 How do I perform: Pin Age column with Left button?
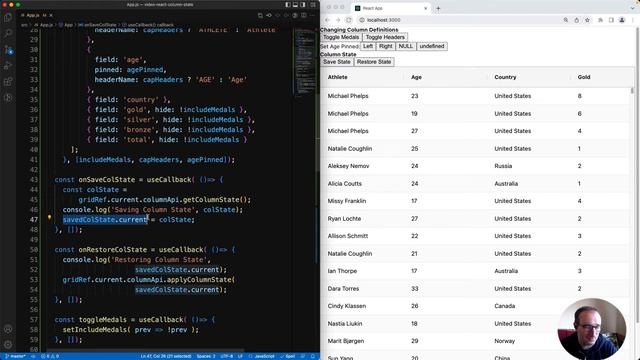tap(368, 46)
